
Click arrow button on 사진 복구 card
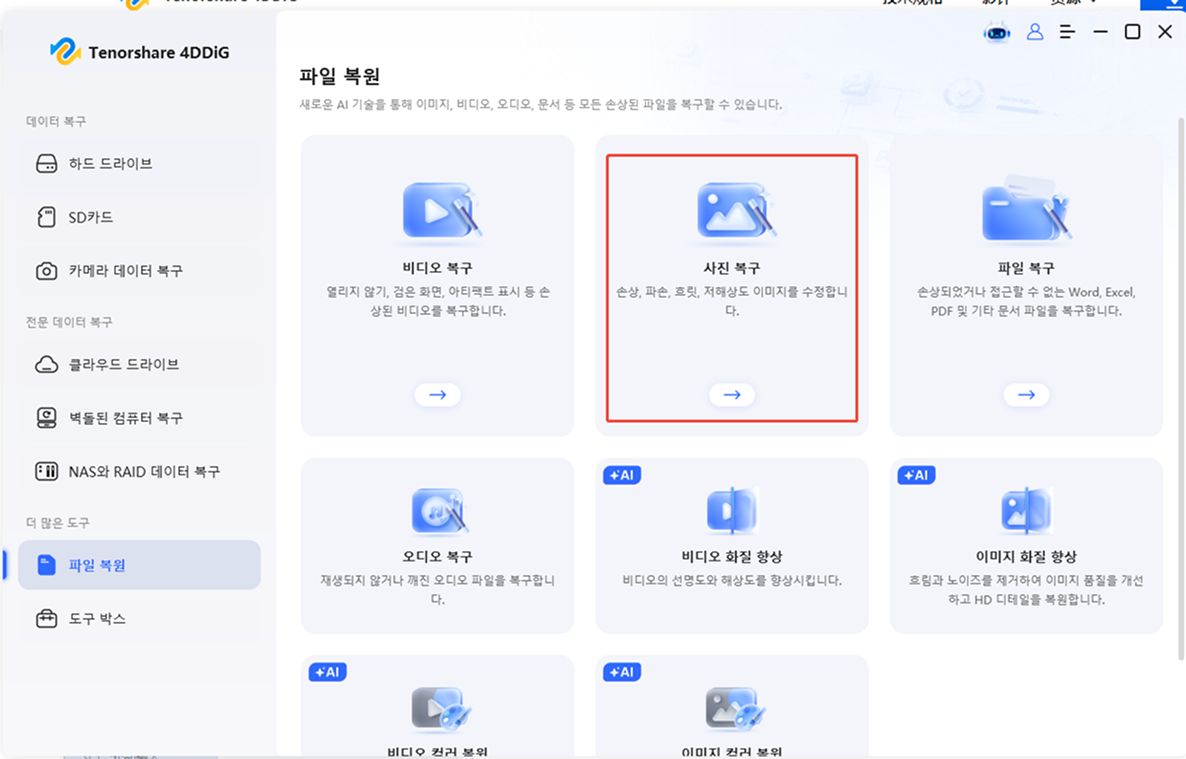pos(731,394)
